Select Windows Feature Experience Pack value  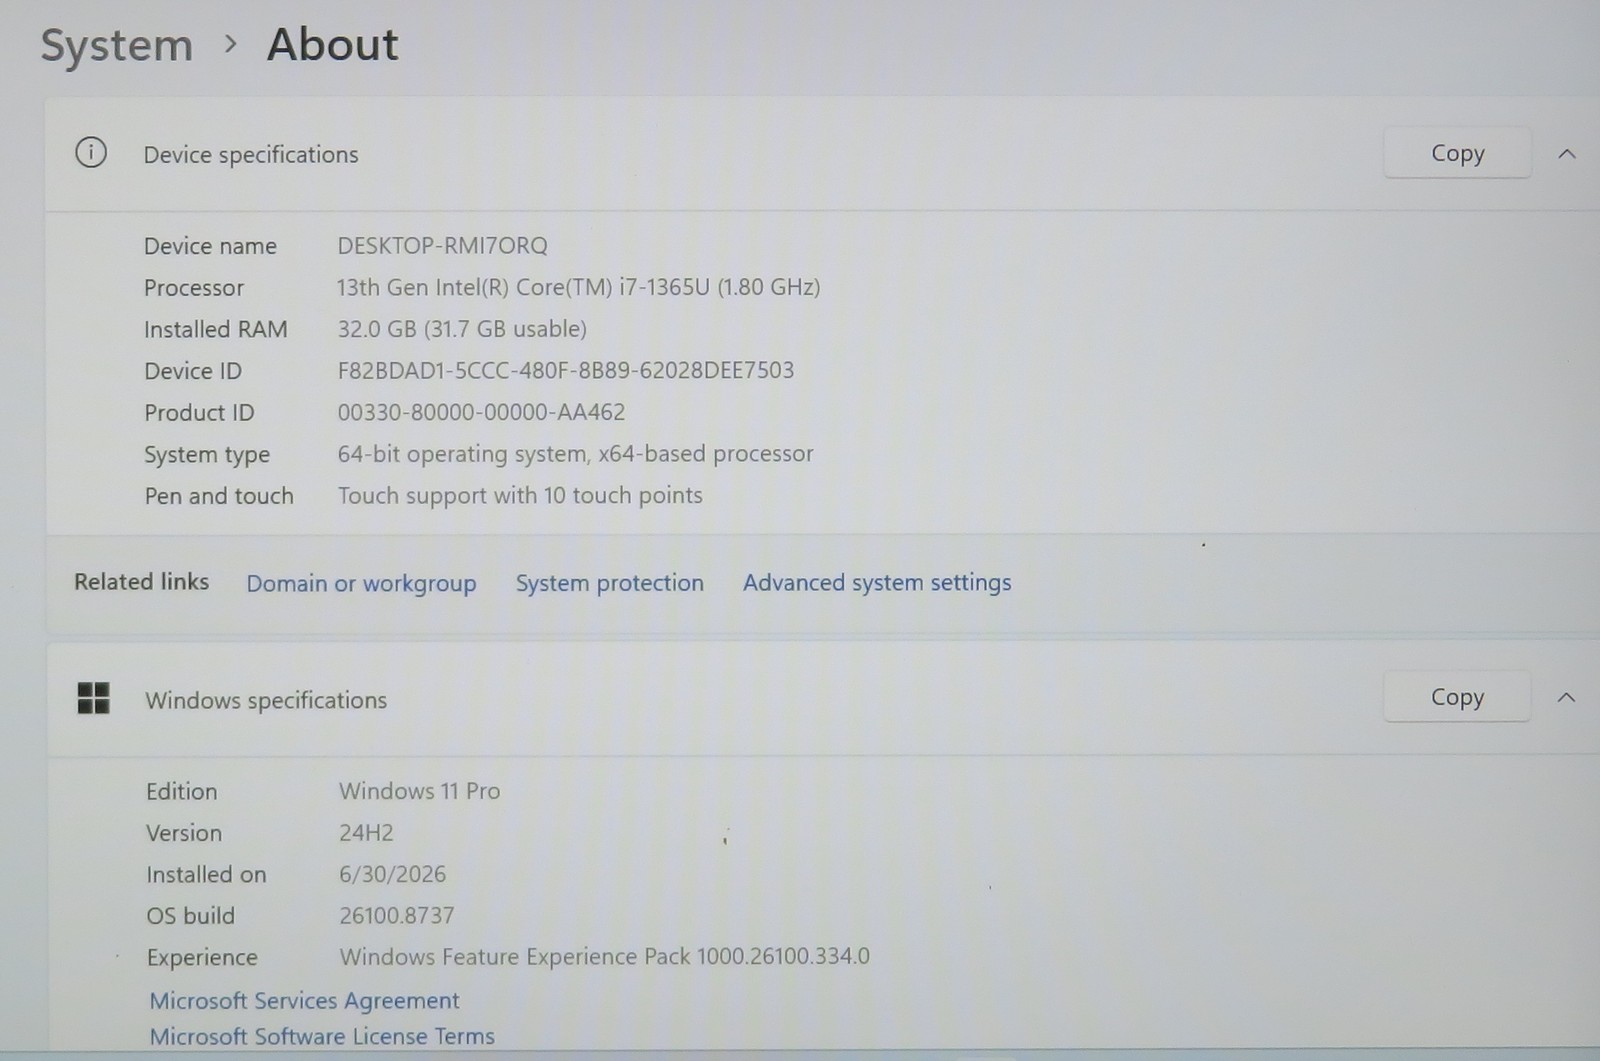(604, 957)
